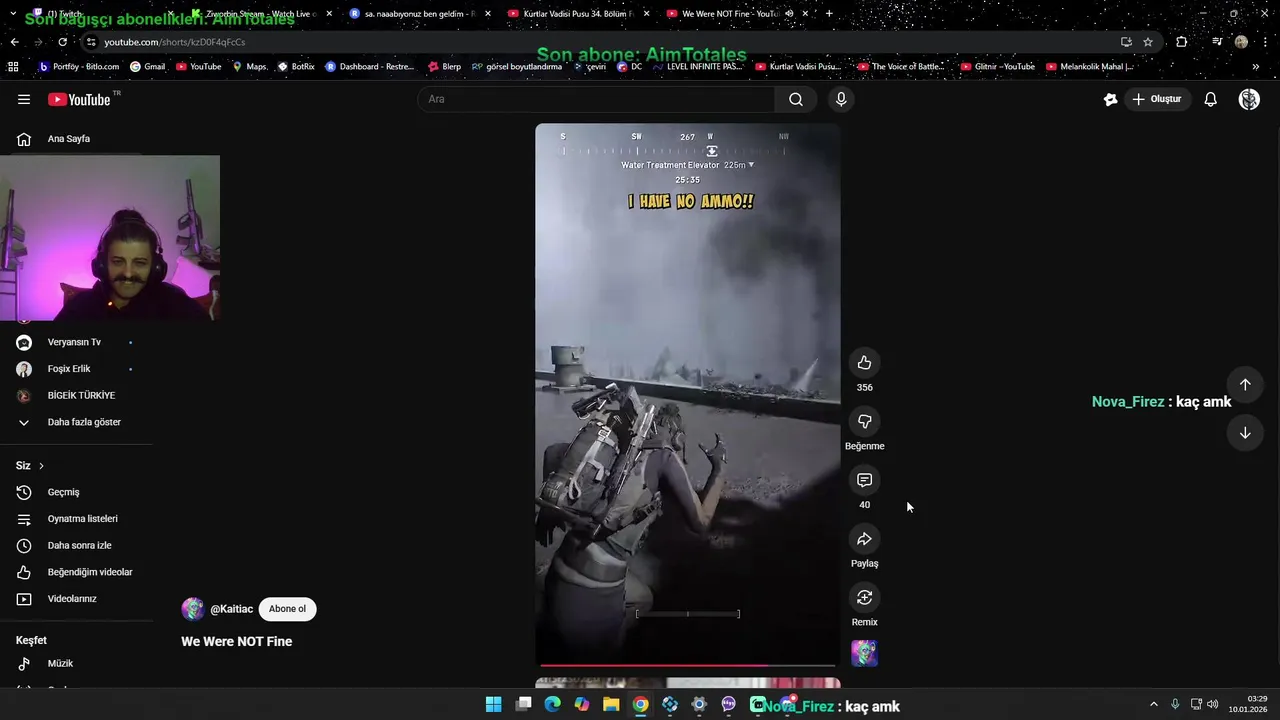Click the browser back arrow

[14, 42]
